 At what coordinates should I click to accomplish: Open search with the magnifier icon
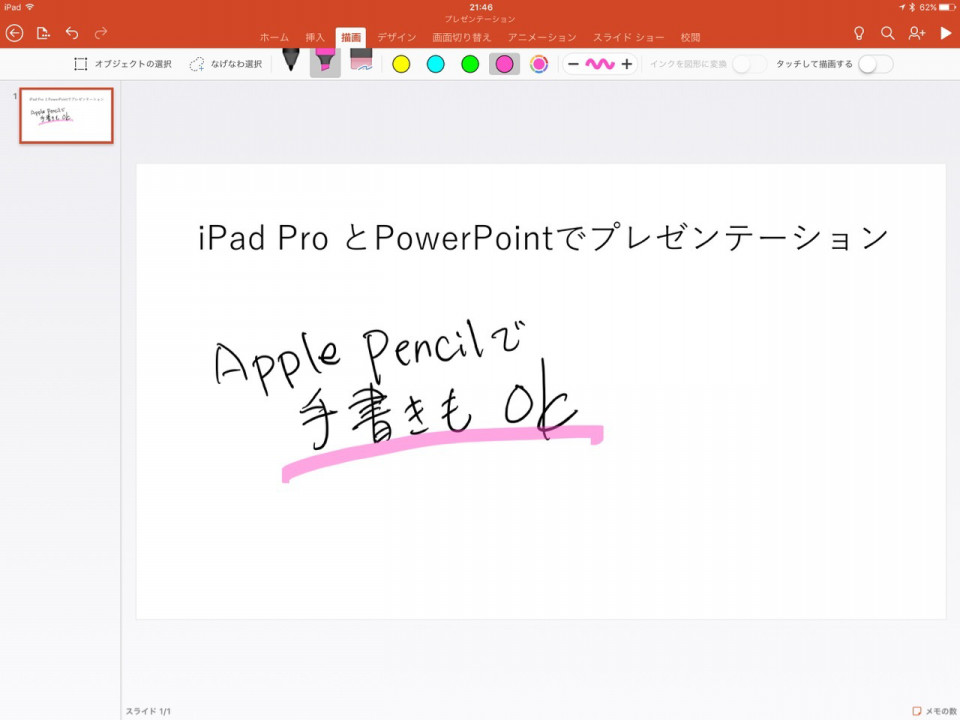(888, 33)
